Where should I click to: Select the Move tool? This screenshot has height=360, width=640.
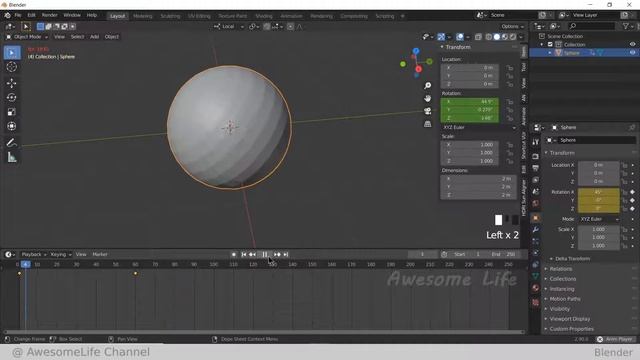tap(11, 83)
